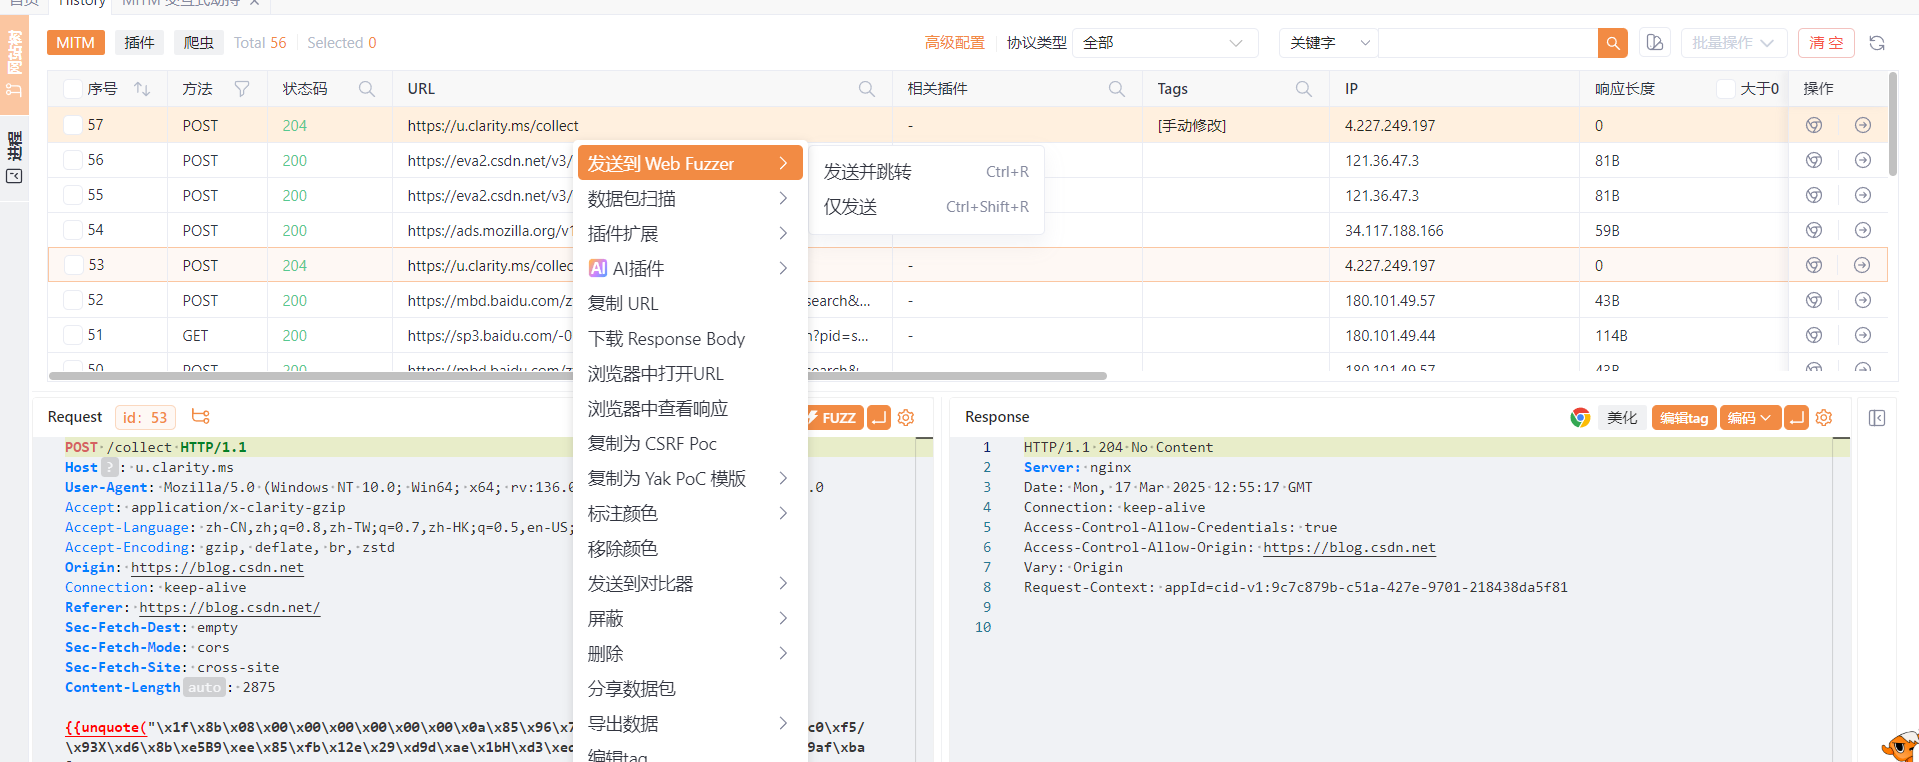The width and height of the screenshot is (1919, 762).
Task: Click the color theme icon beside search
Action: 1655,43
